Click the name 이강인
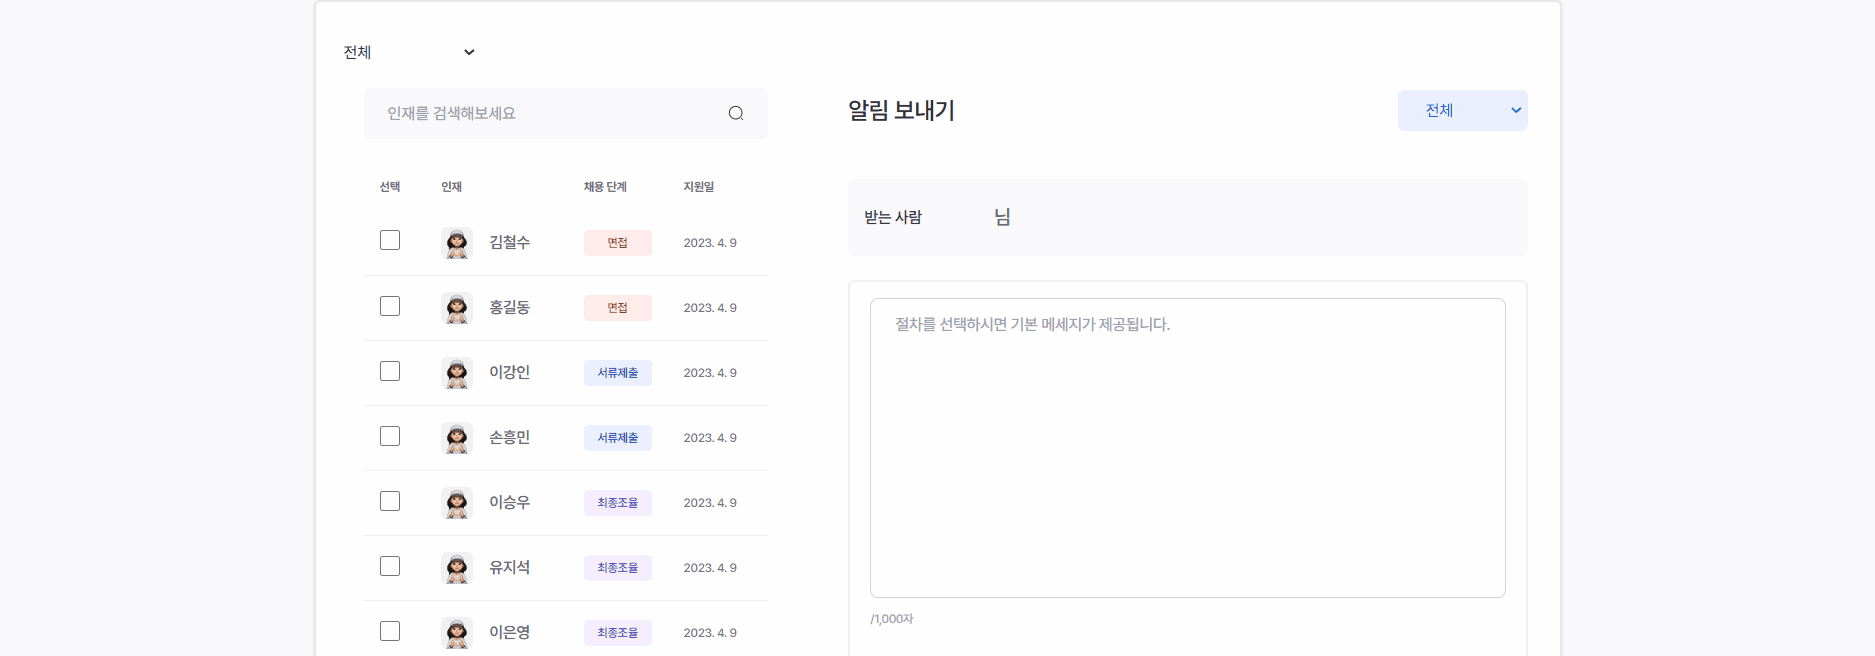Image resolution: width=1875 pixels, height=656 pixels. (509, 372)
